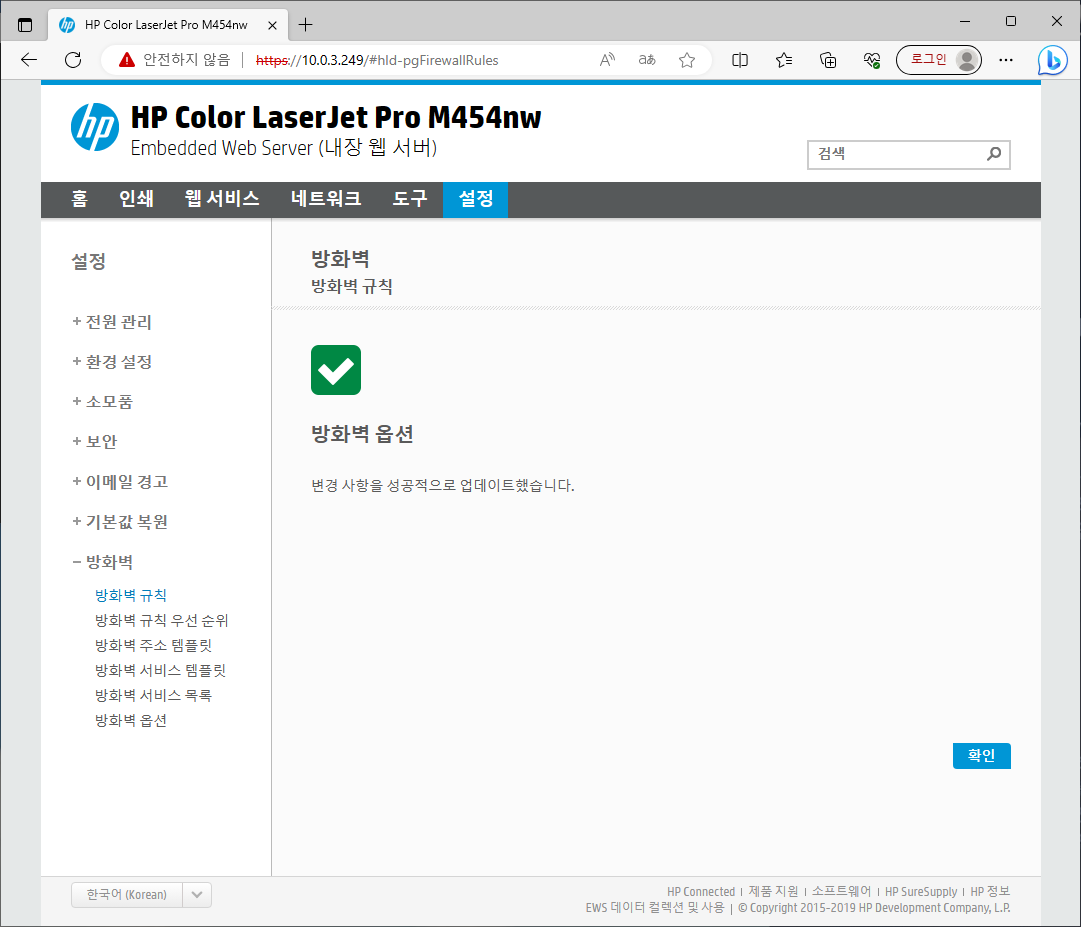The image size is (1081, 927).
Task: Open the language dropdown arrow
Action: tap(197, 895)
